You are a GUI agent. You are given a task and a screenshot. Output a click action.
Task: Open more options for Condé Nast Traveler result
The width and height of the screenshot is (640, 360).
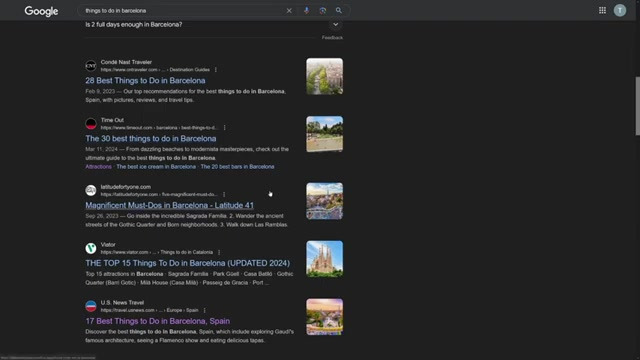coord(216,70)
